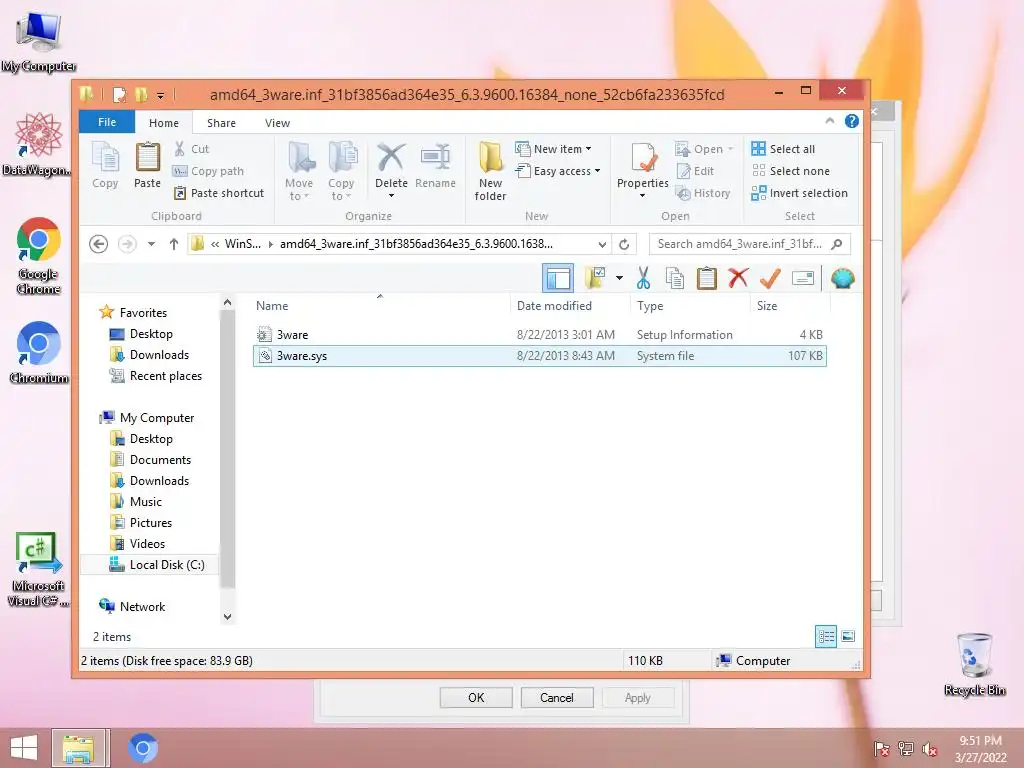Go up one folder level arrow
The height and width of the screenshot is (768, 1024).
coord(174,244)
